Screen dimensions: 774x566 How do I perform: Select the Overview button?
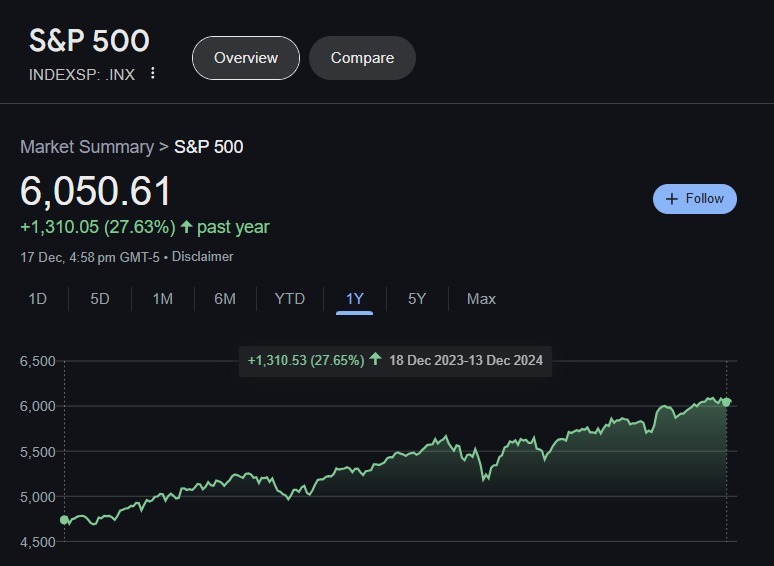(x=246, y=58)
